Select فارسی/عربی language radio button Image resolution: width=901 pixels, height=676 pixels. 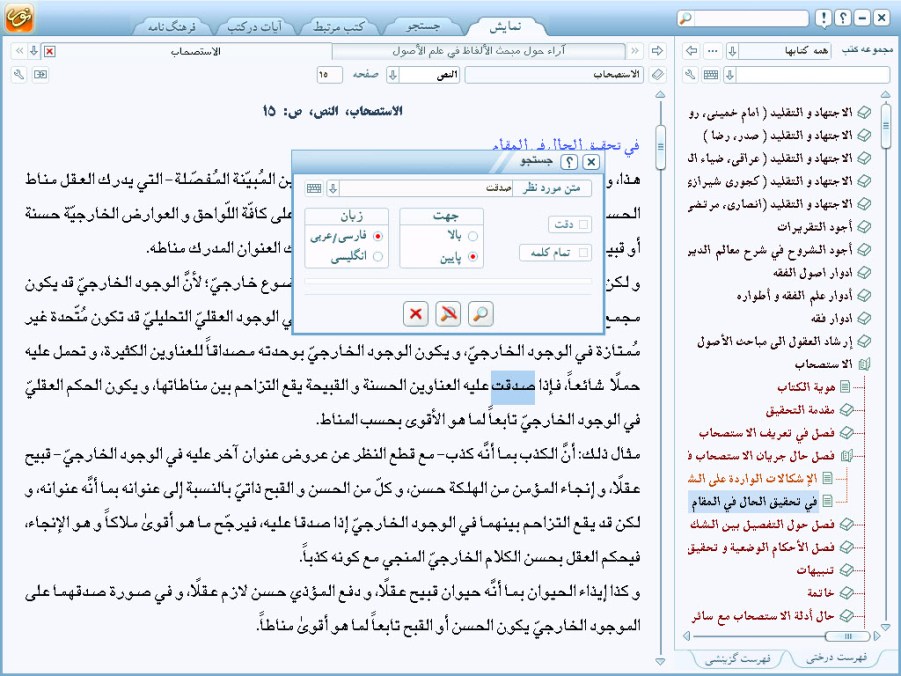[x=378, y=236]
